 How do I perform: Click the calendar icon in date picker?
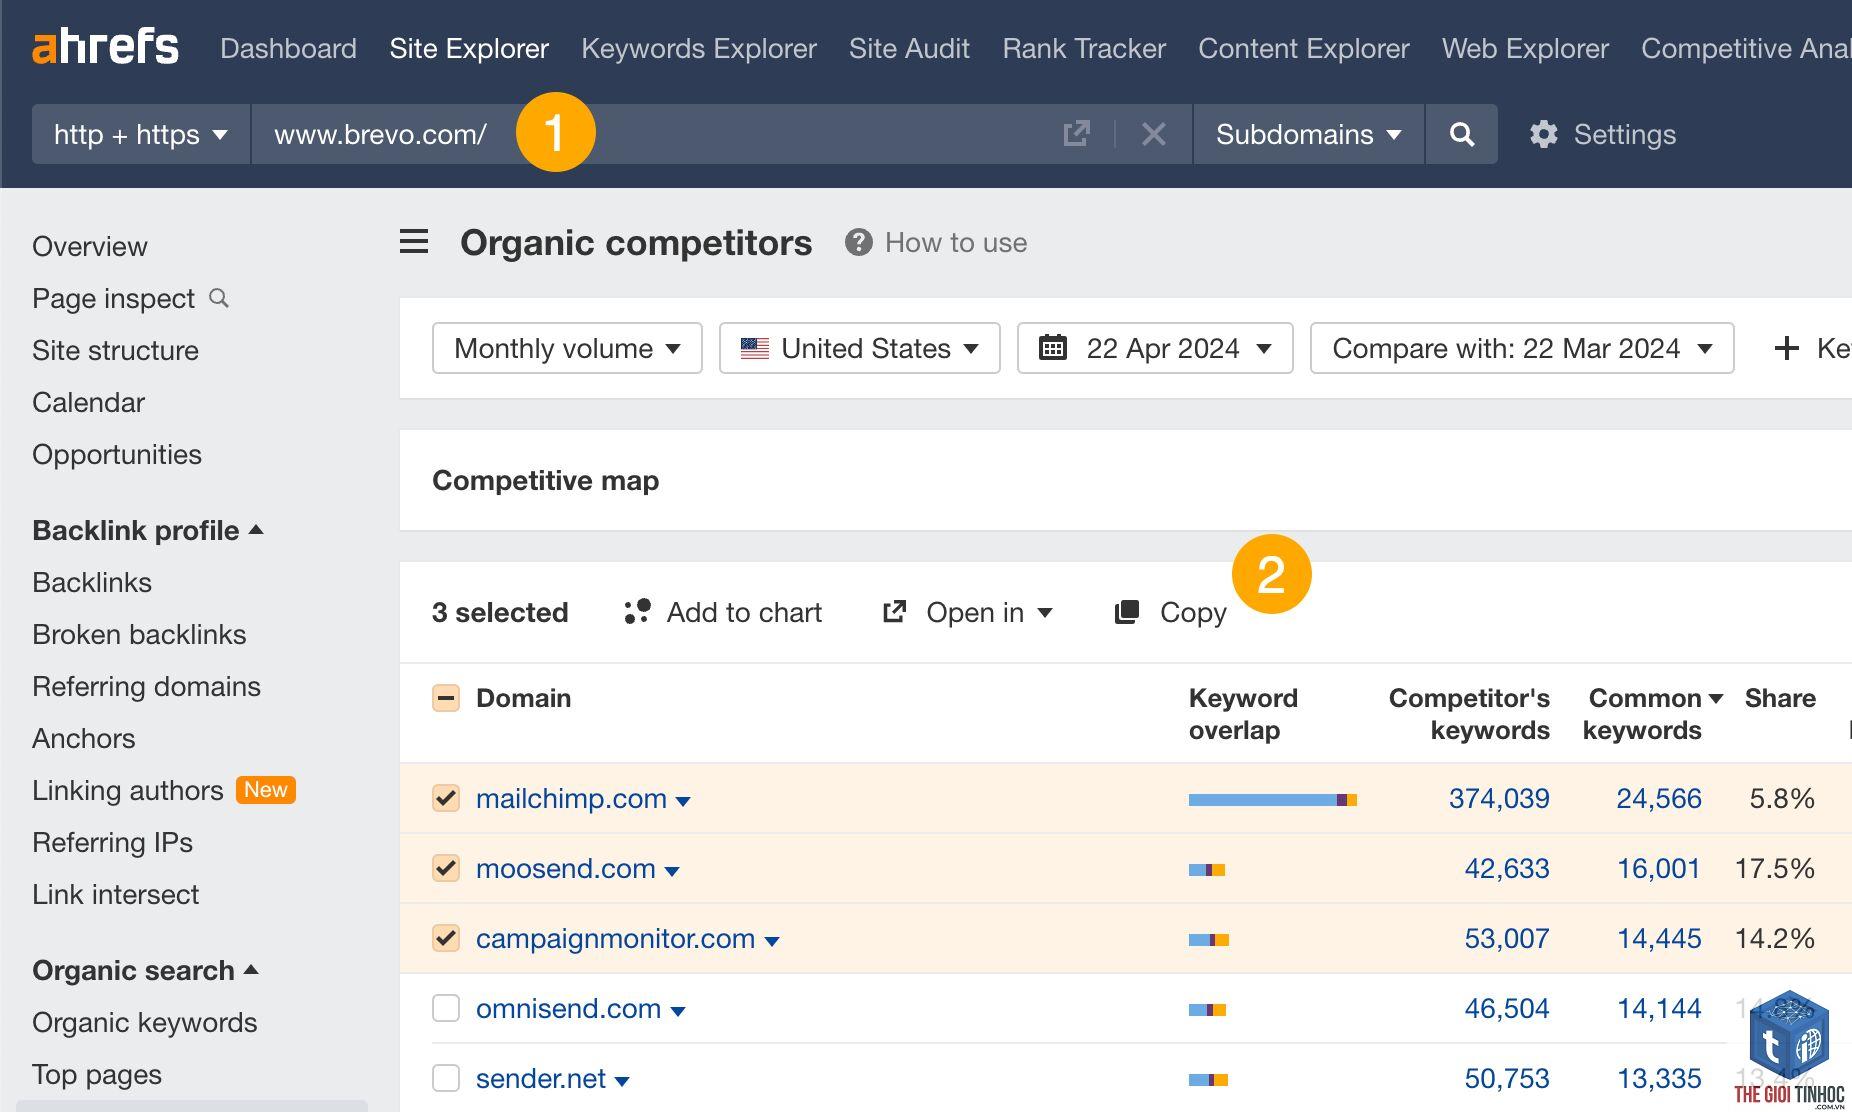1052,348
